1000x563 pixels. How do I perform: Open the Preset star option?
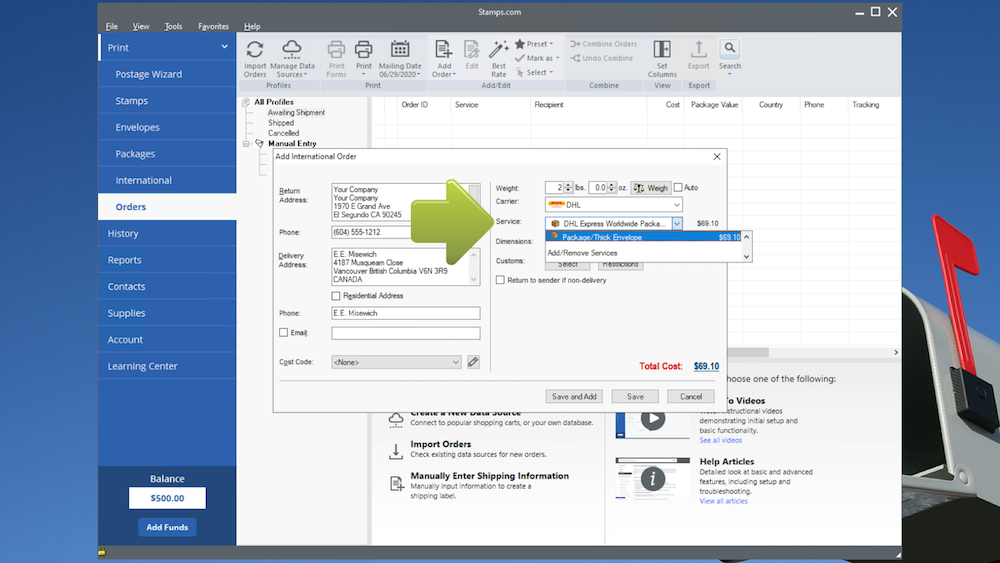pyautogui.click(x=534, y=44)
